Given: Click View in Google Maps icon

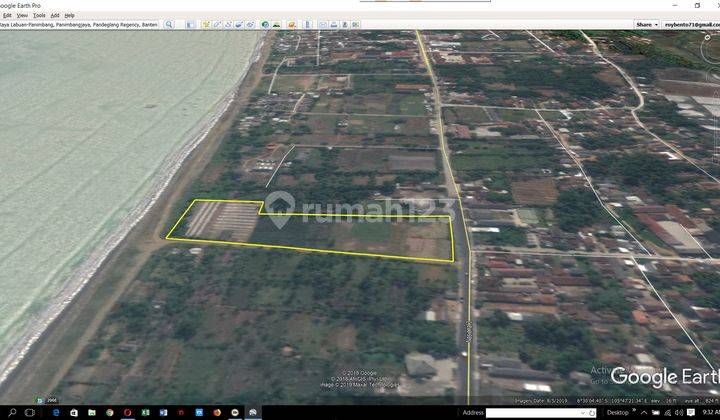Looking at the screenshot, I should point(356,24).
